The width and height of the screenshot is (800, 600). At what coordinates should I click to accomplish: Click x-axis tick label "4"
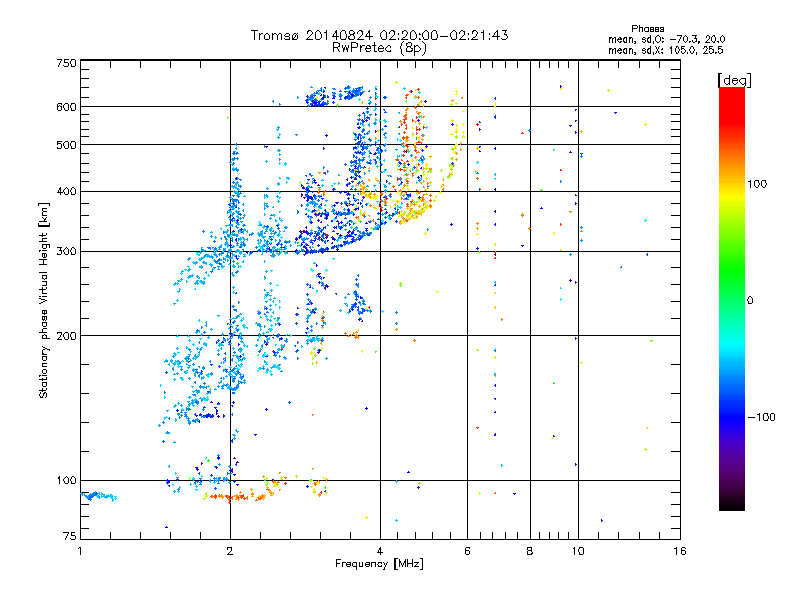click(x=380, y=551)
